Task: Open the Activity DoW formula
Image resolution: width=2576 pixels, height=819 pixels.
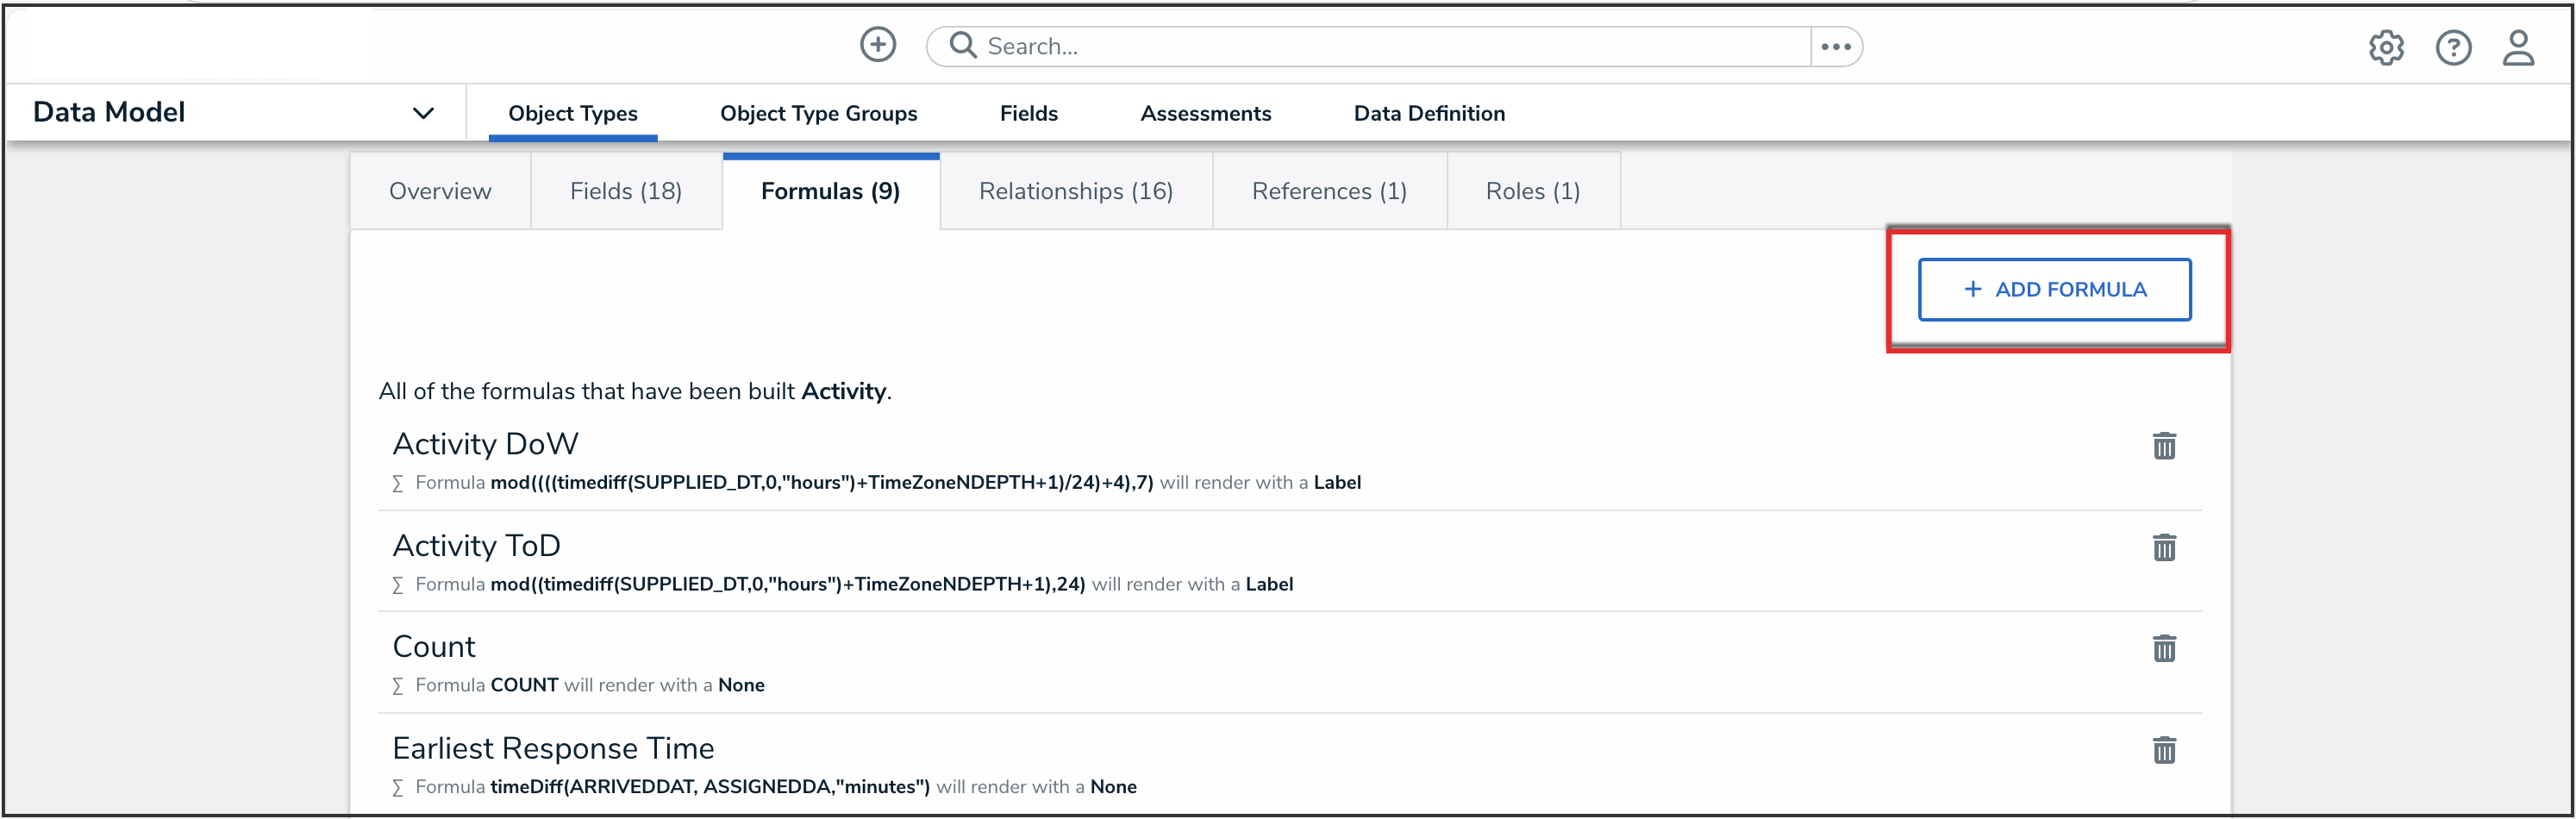Action: [485, 444]
